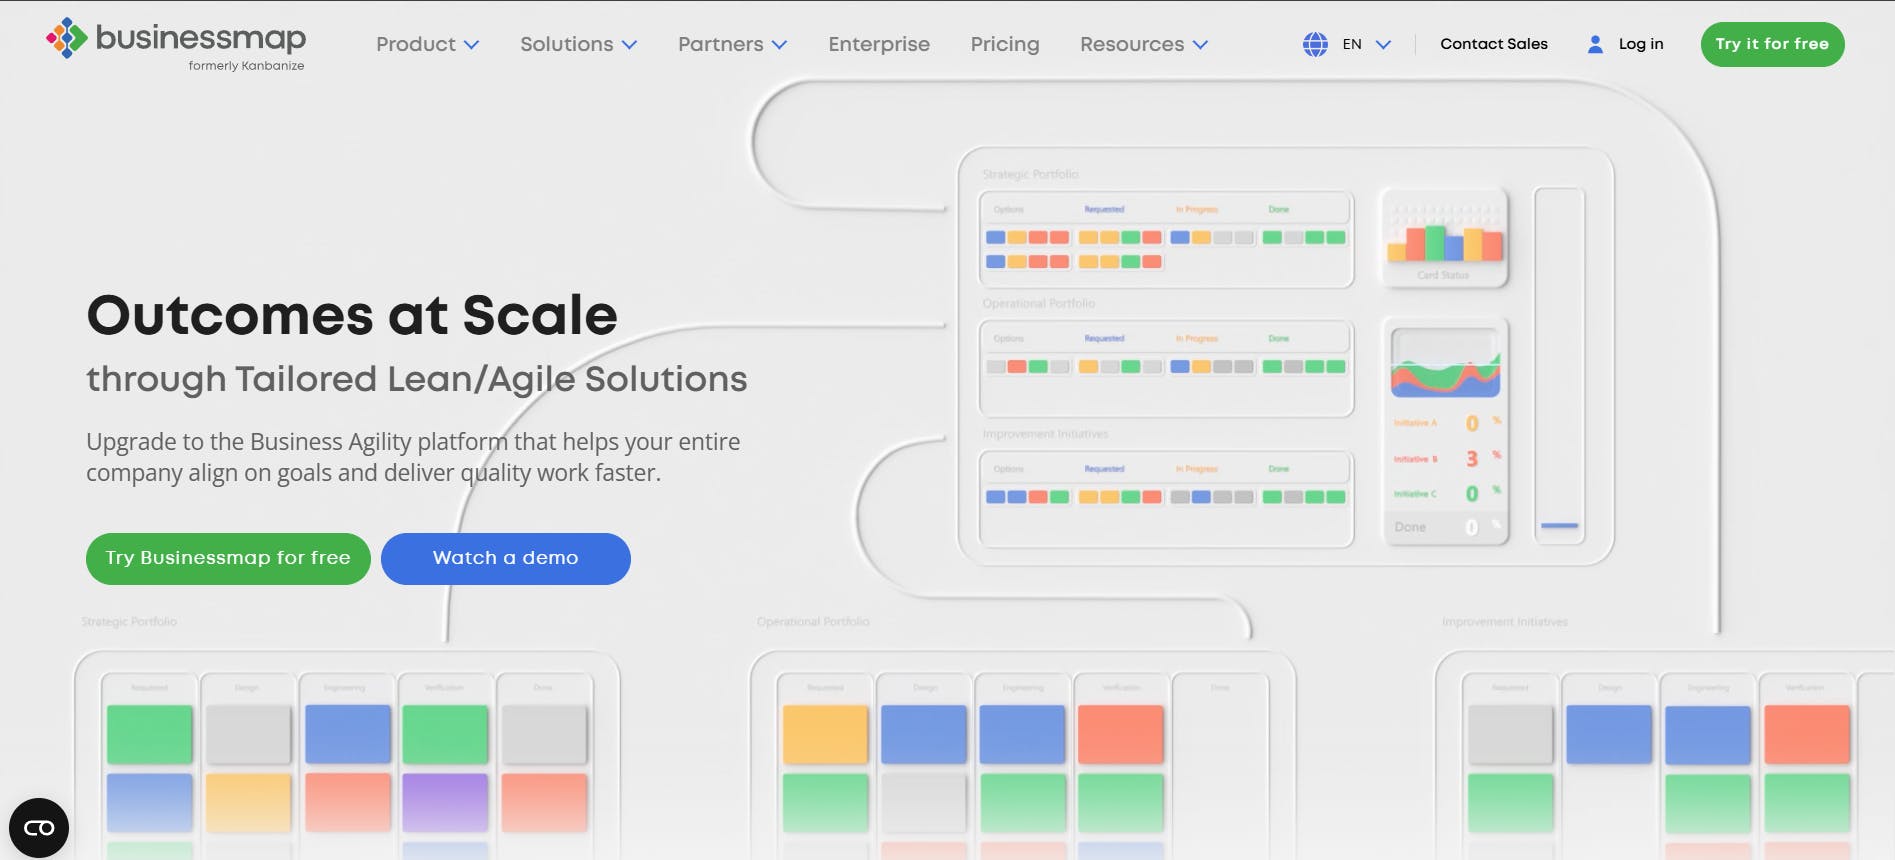Click the area chart thumbnail in dashboard
The image size is (1895, 860).
pos(1445,362)
